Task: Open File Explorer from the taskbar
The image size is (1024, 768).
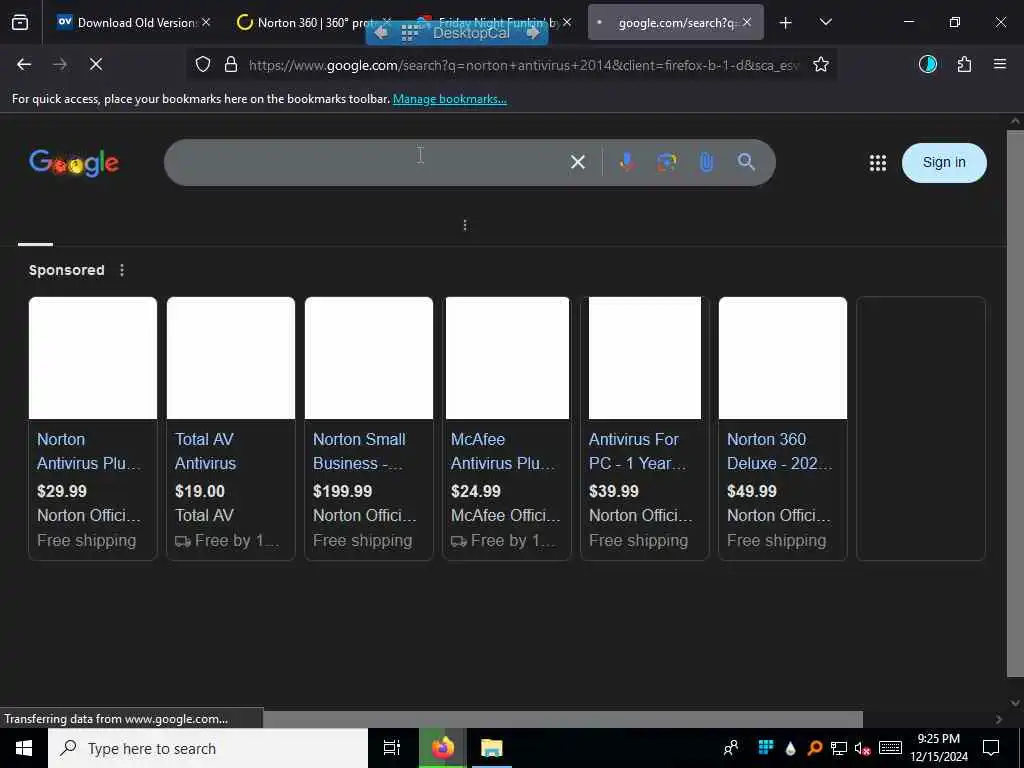Action: (491, 748)
